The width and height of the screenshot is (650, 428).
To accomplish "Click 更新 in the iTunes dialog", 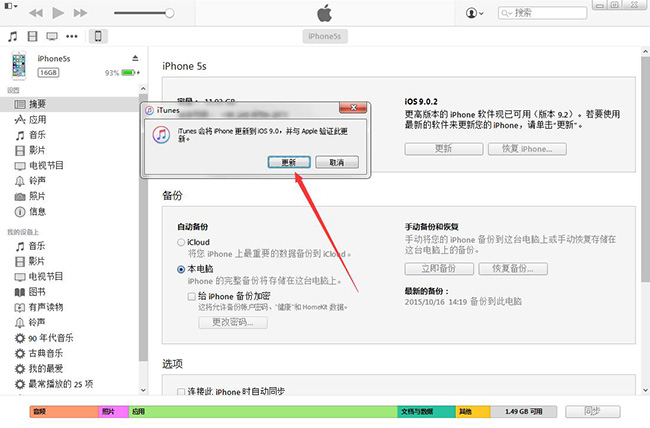I will coord(289,162).
